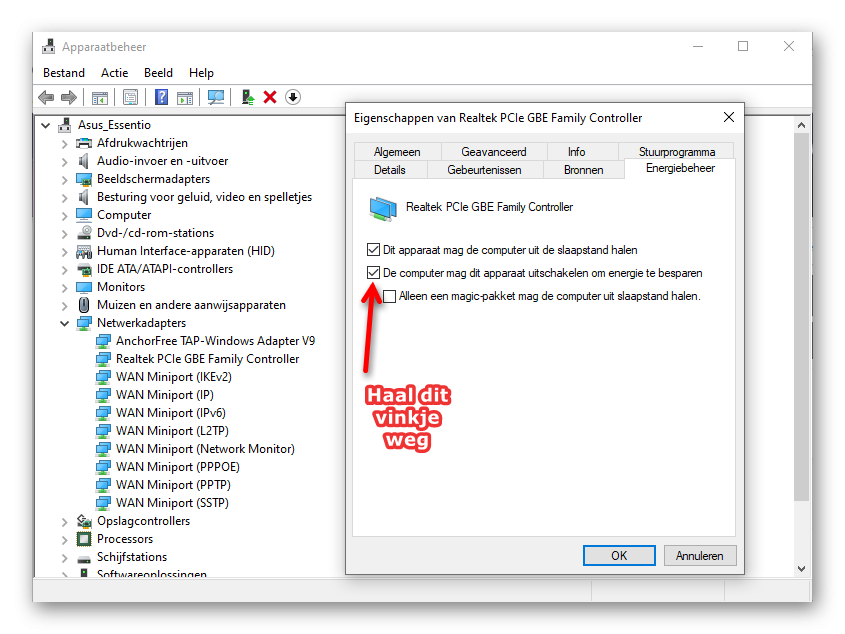This screenshot has width=845, height=634.
Task: Open the Properties sheet toolbar icon
Action: [130, 98]
